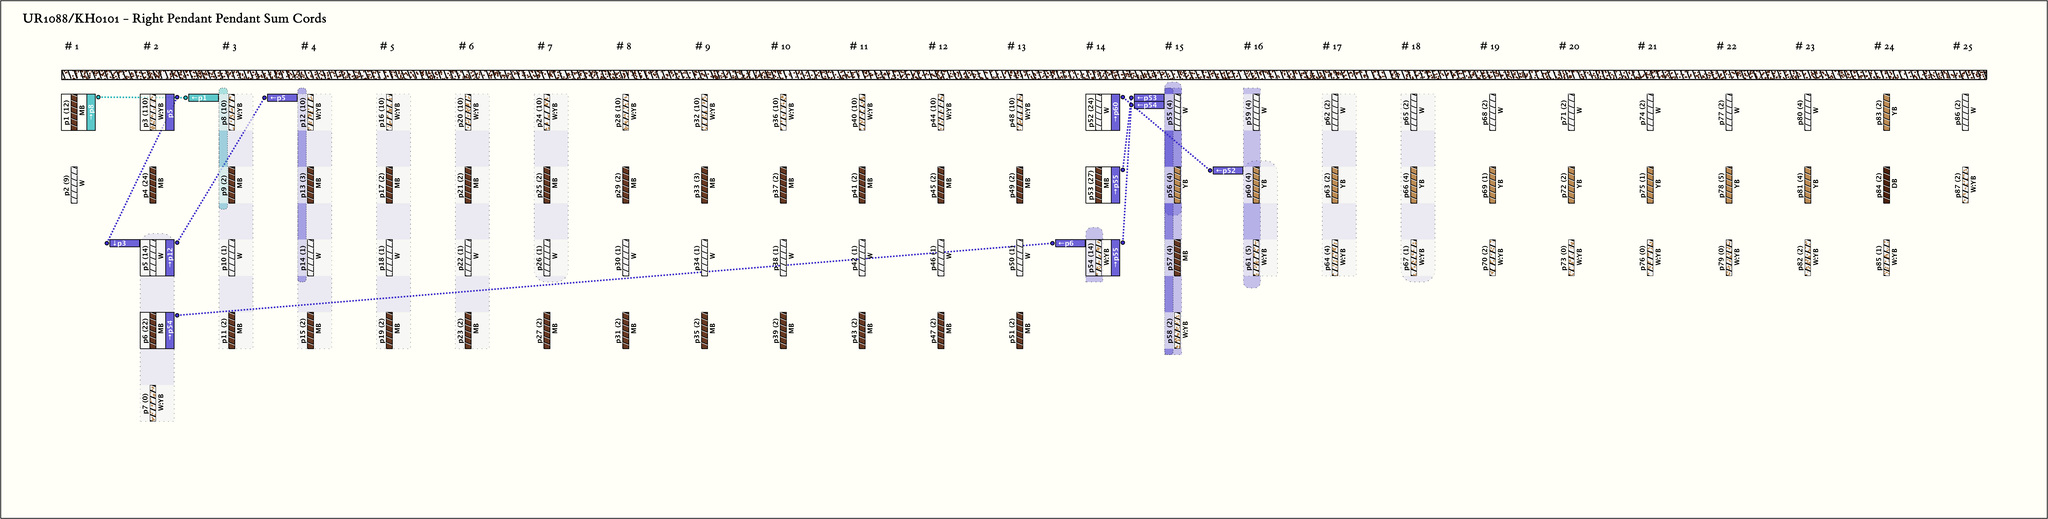The image size is (2048, 519).
Task: Select the p51 (2) MB cord
Action: click(x=1019, y=331)
